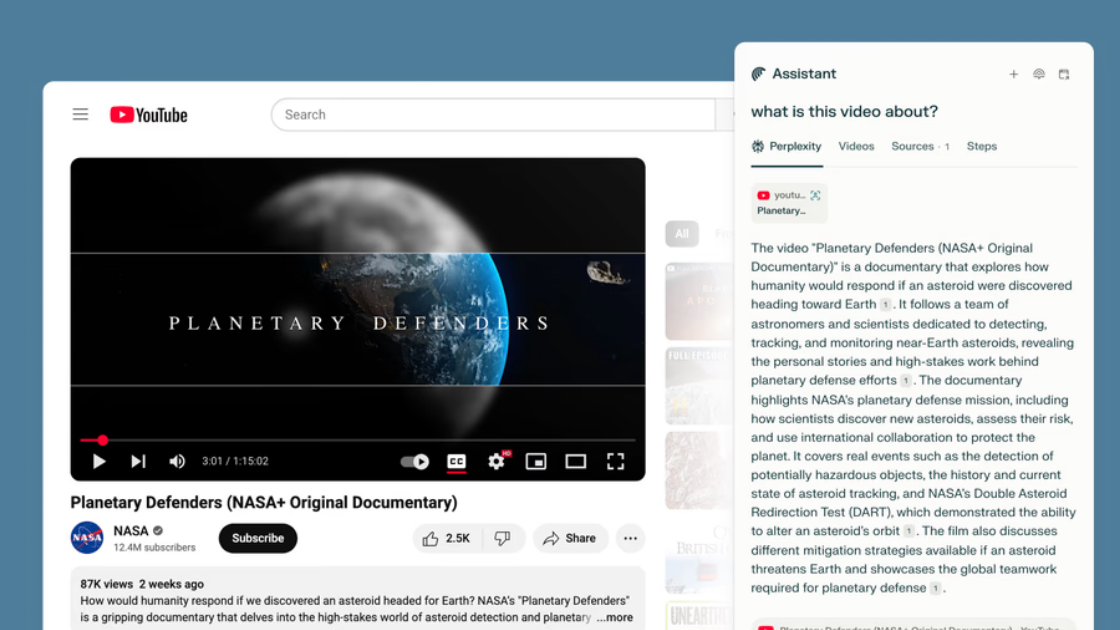Click the 12.4M subscribers text

coord(154,548)
